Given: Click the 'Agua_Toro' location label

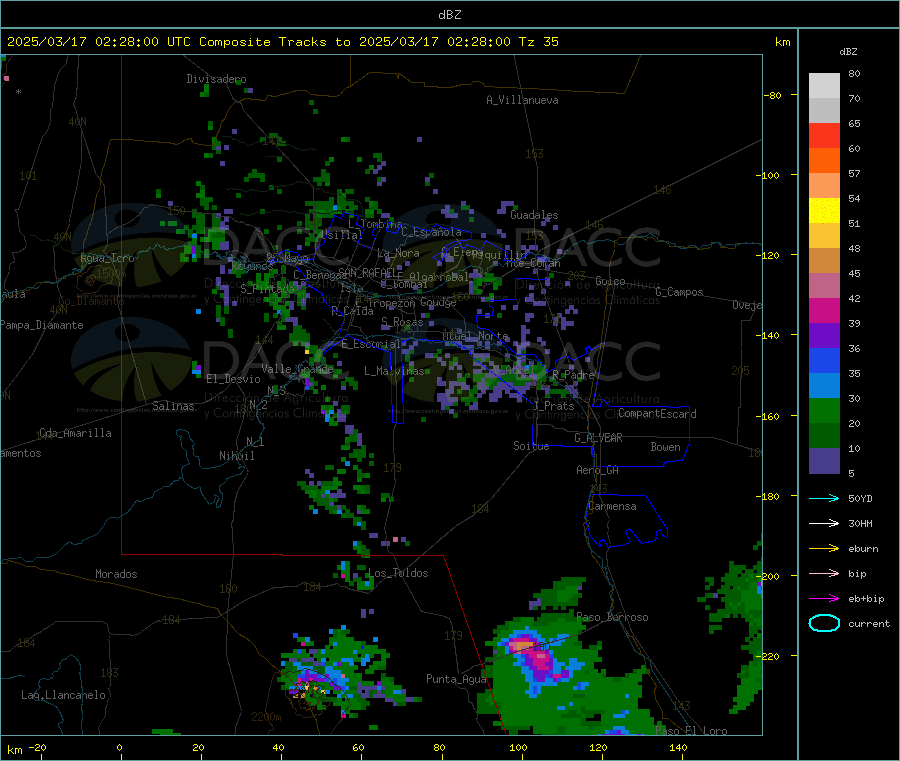Looking at the screenshot, I should [x=107, y=258].
